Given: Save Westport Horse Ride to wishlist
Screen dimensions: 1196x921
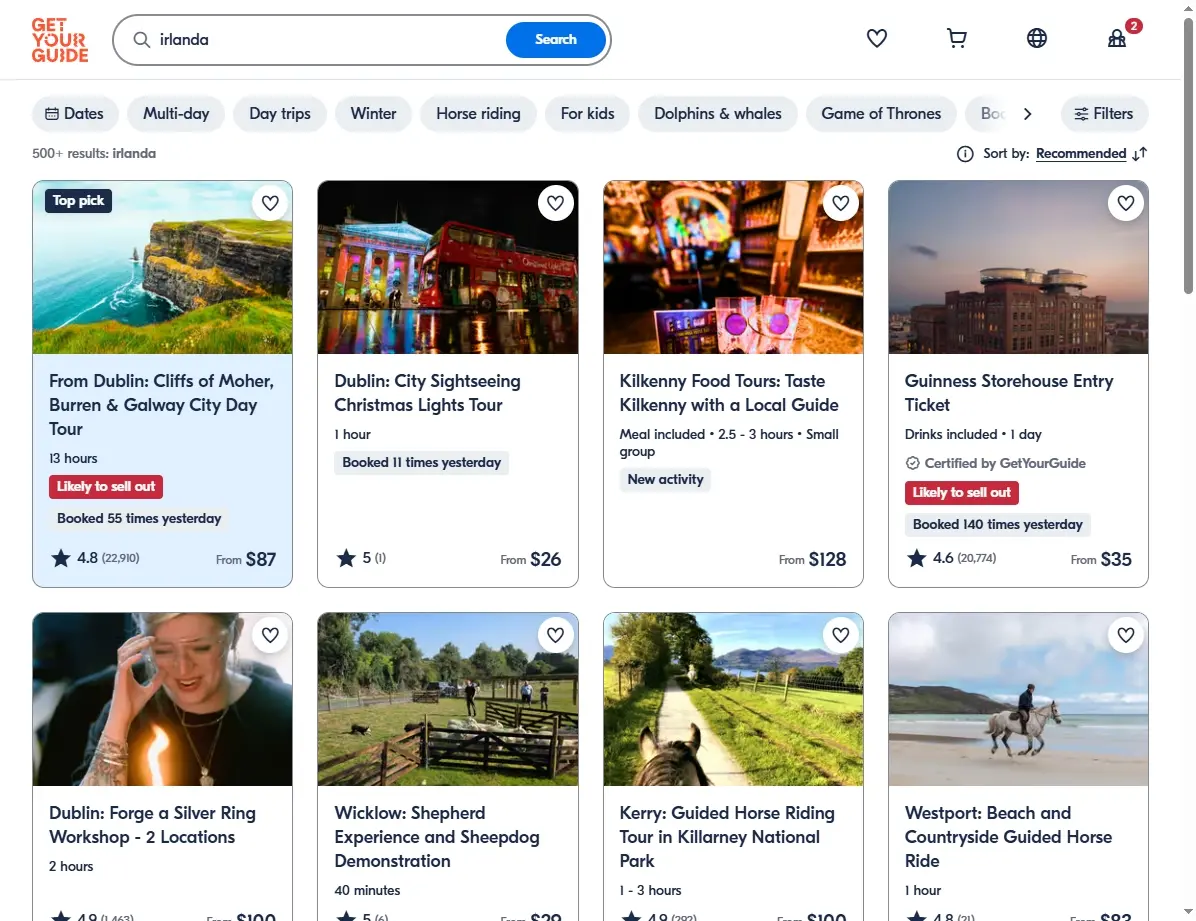Looking at the screenshot, I should tap(1126, 635).
